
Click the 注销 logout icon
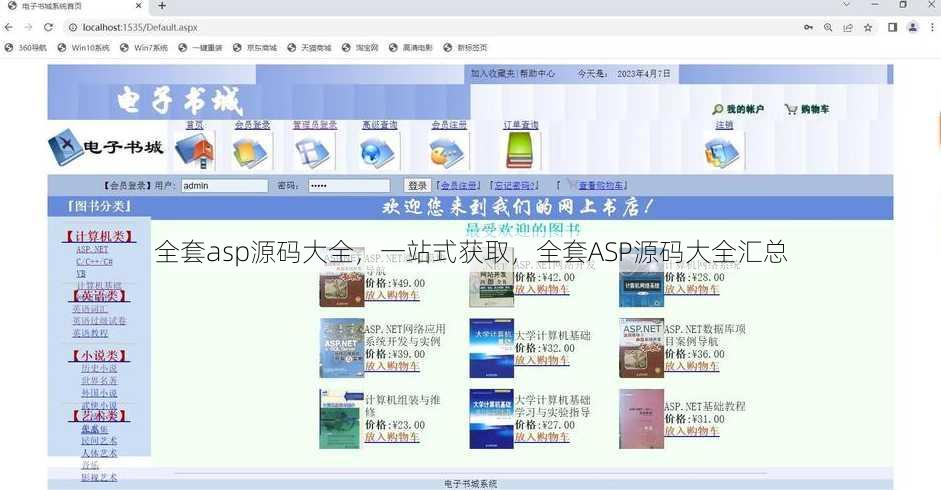tap(723, 151)
